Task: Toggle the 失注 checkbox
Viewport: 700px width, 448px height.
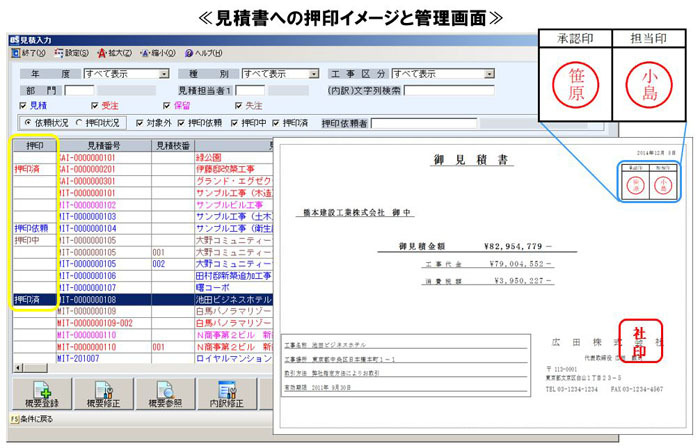Action: coord(238,106)
